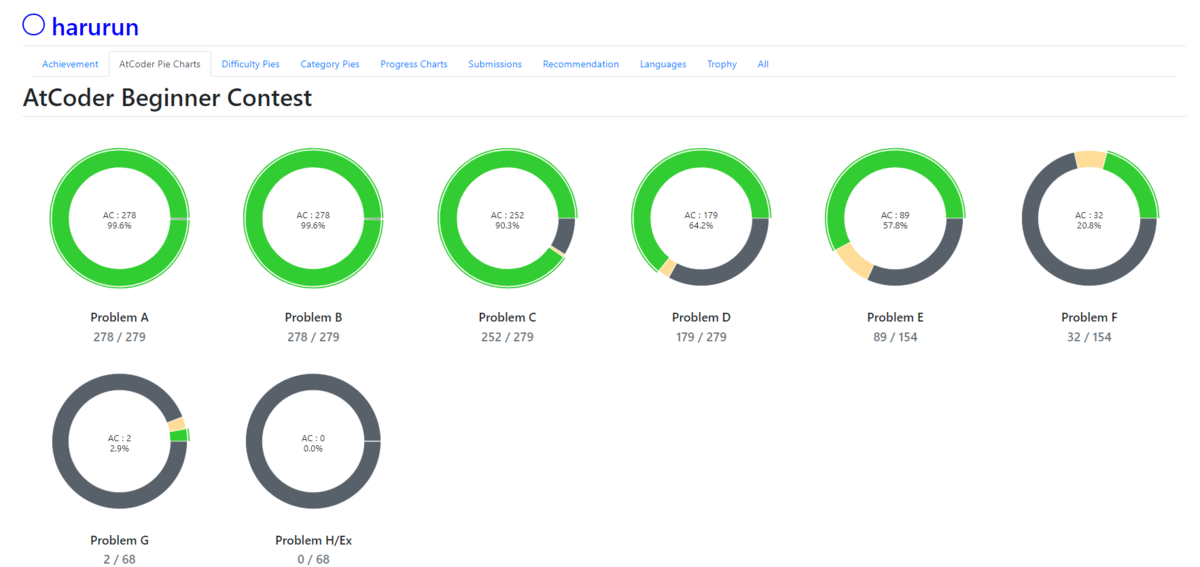Click the Problem G label

pos(119,540)
